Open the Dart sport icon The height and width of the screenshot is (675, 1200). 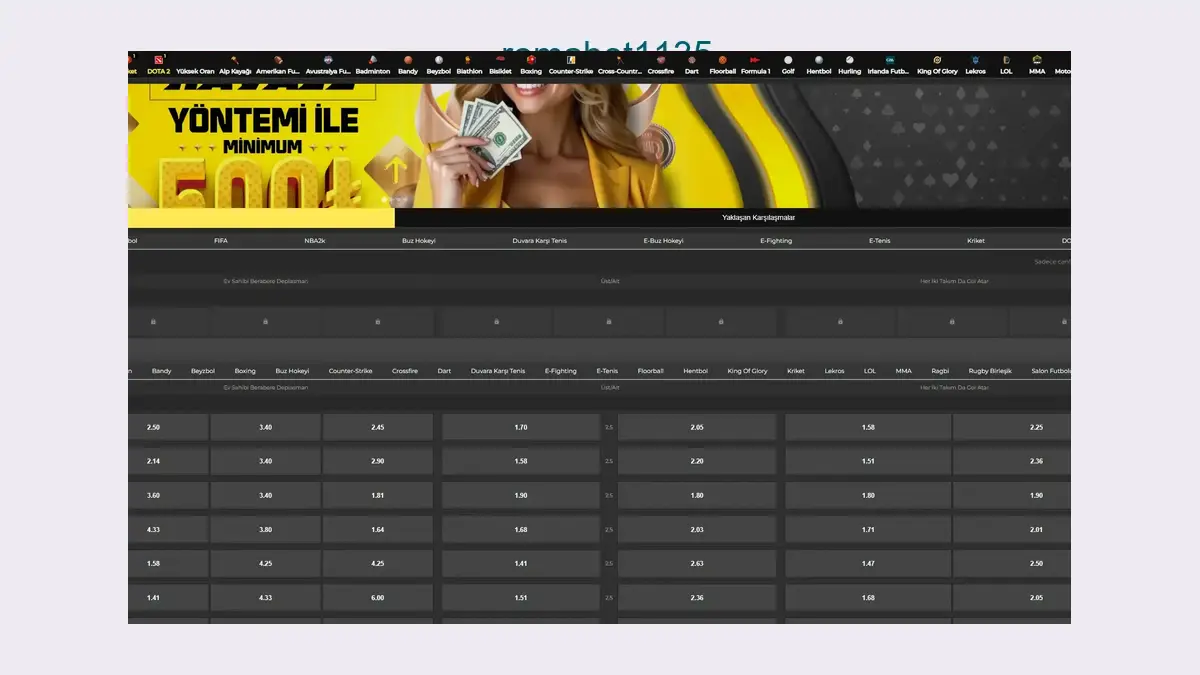[x=691, y=61]
